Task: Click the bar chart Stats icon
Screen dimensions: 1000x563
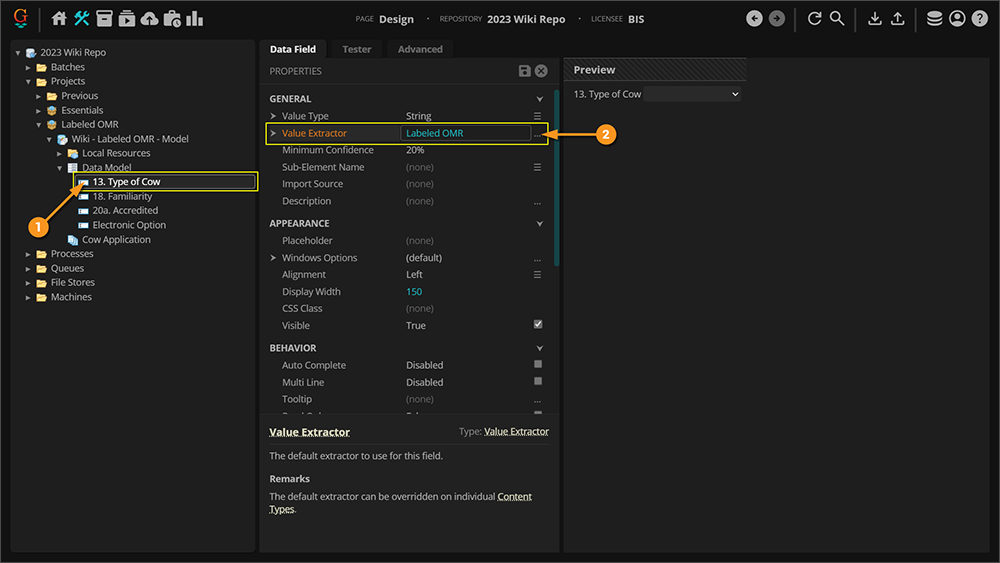Action: coord(194,19)
